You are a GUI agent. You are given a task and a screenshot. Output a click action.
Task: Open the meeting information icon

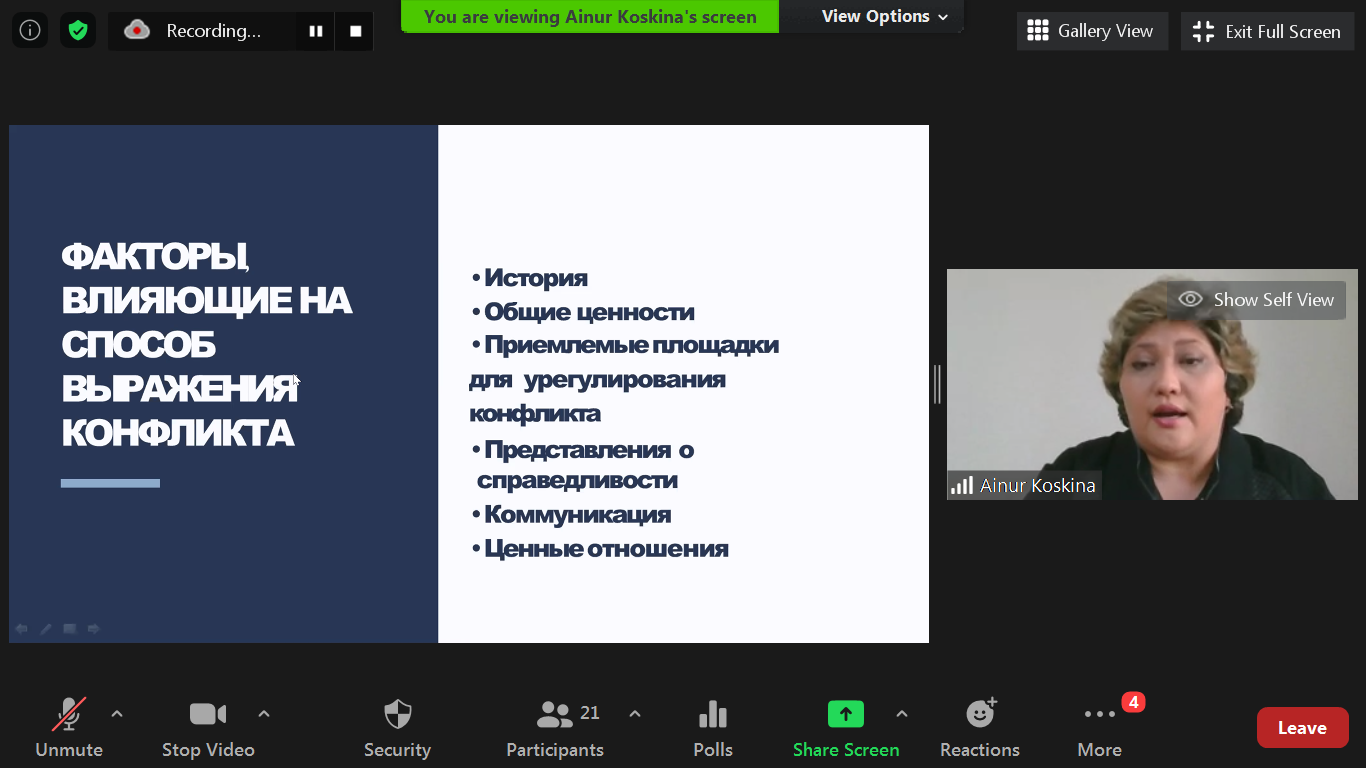[30, 31]
